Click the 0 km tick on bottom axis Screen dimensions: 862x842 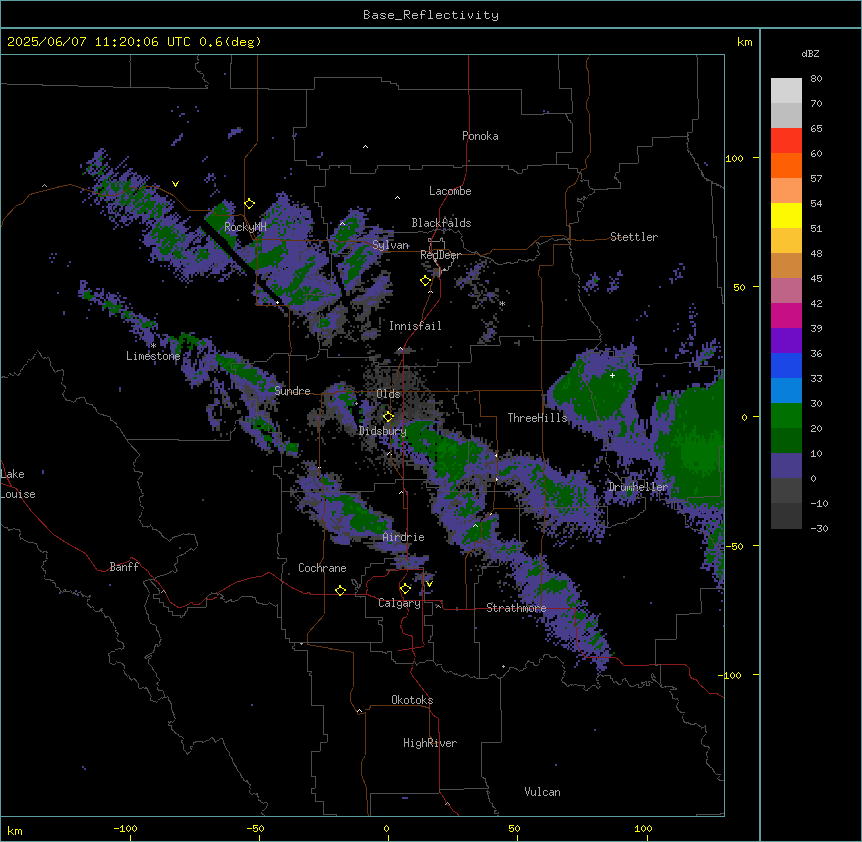[x=387, y=829]
